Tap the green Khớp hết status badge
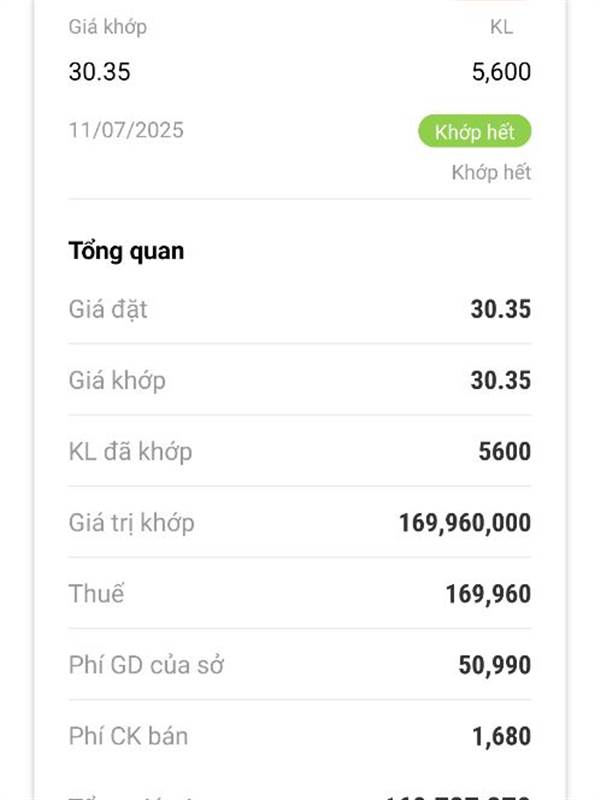 [474, 132]
